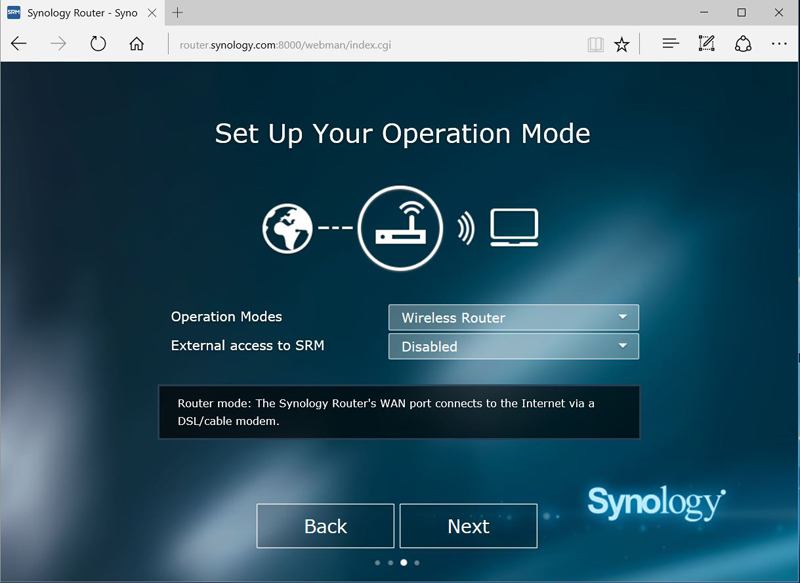This screenshot has width=800, height=583.
Task: Go to fourth setup step dot
Action: 417,563
